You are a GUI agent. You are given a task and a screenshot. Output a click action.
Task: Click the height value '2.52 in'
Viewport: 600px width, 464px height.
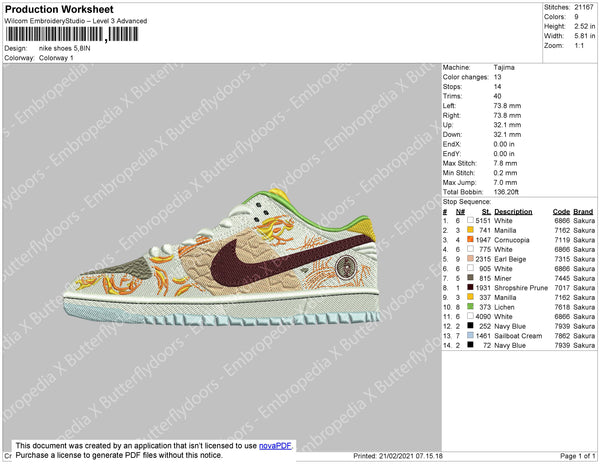[584, 26]
